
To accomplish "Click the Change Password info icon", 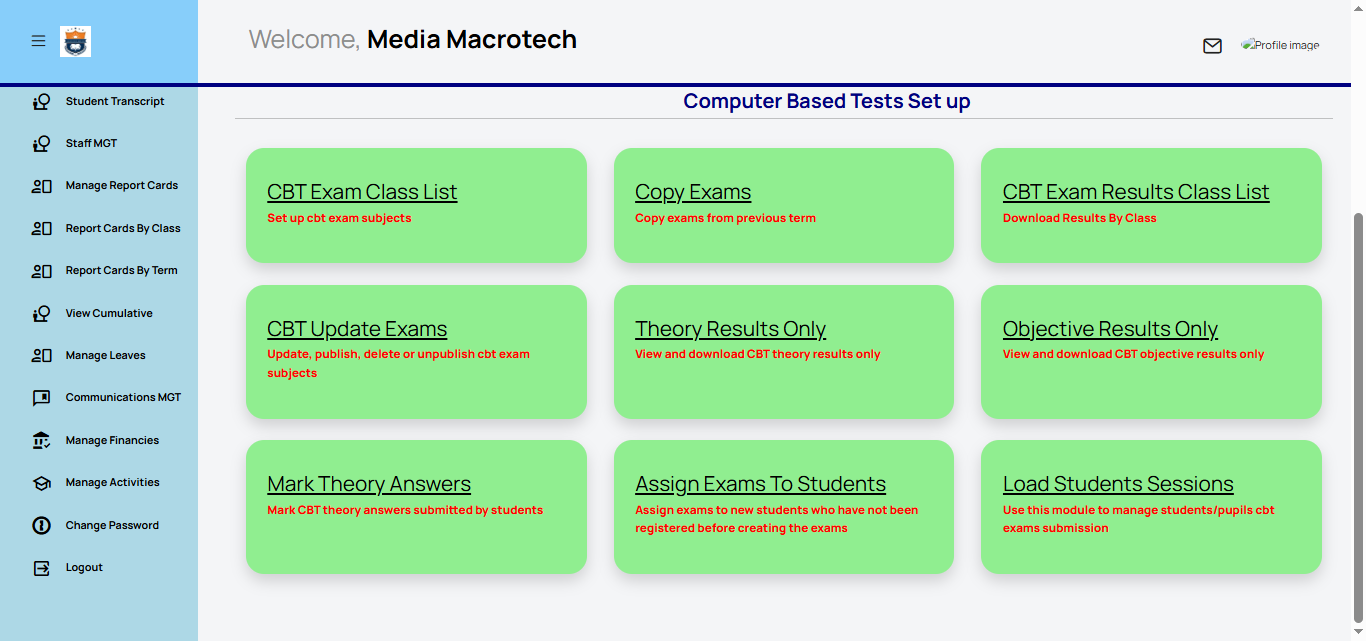I will point(41,525).
